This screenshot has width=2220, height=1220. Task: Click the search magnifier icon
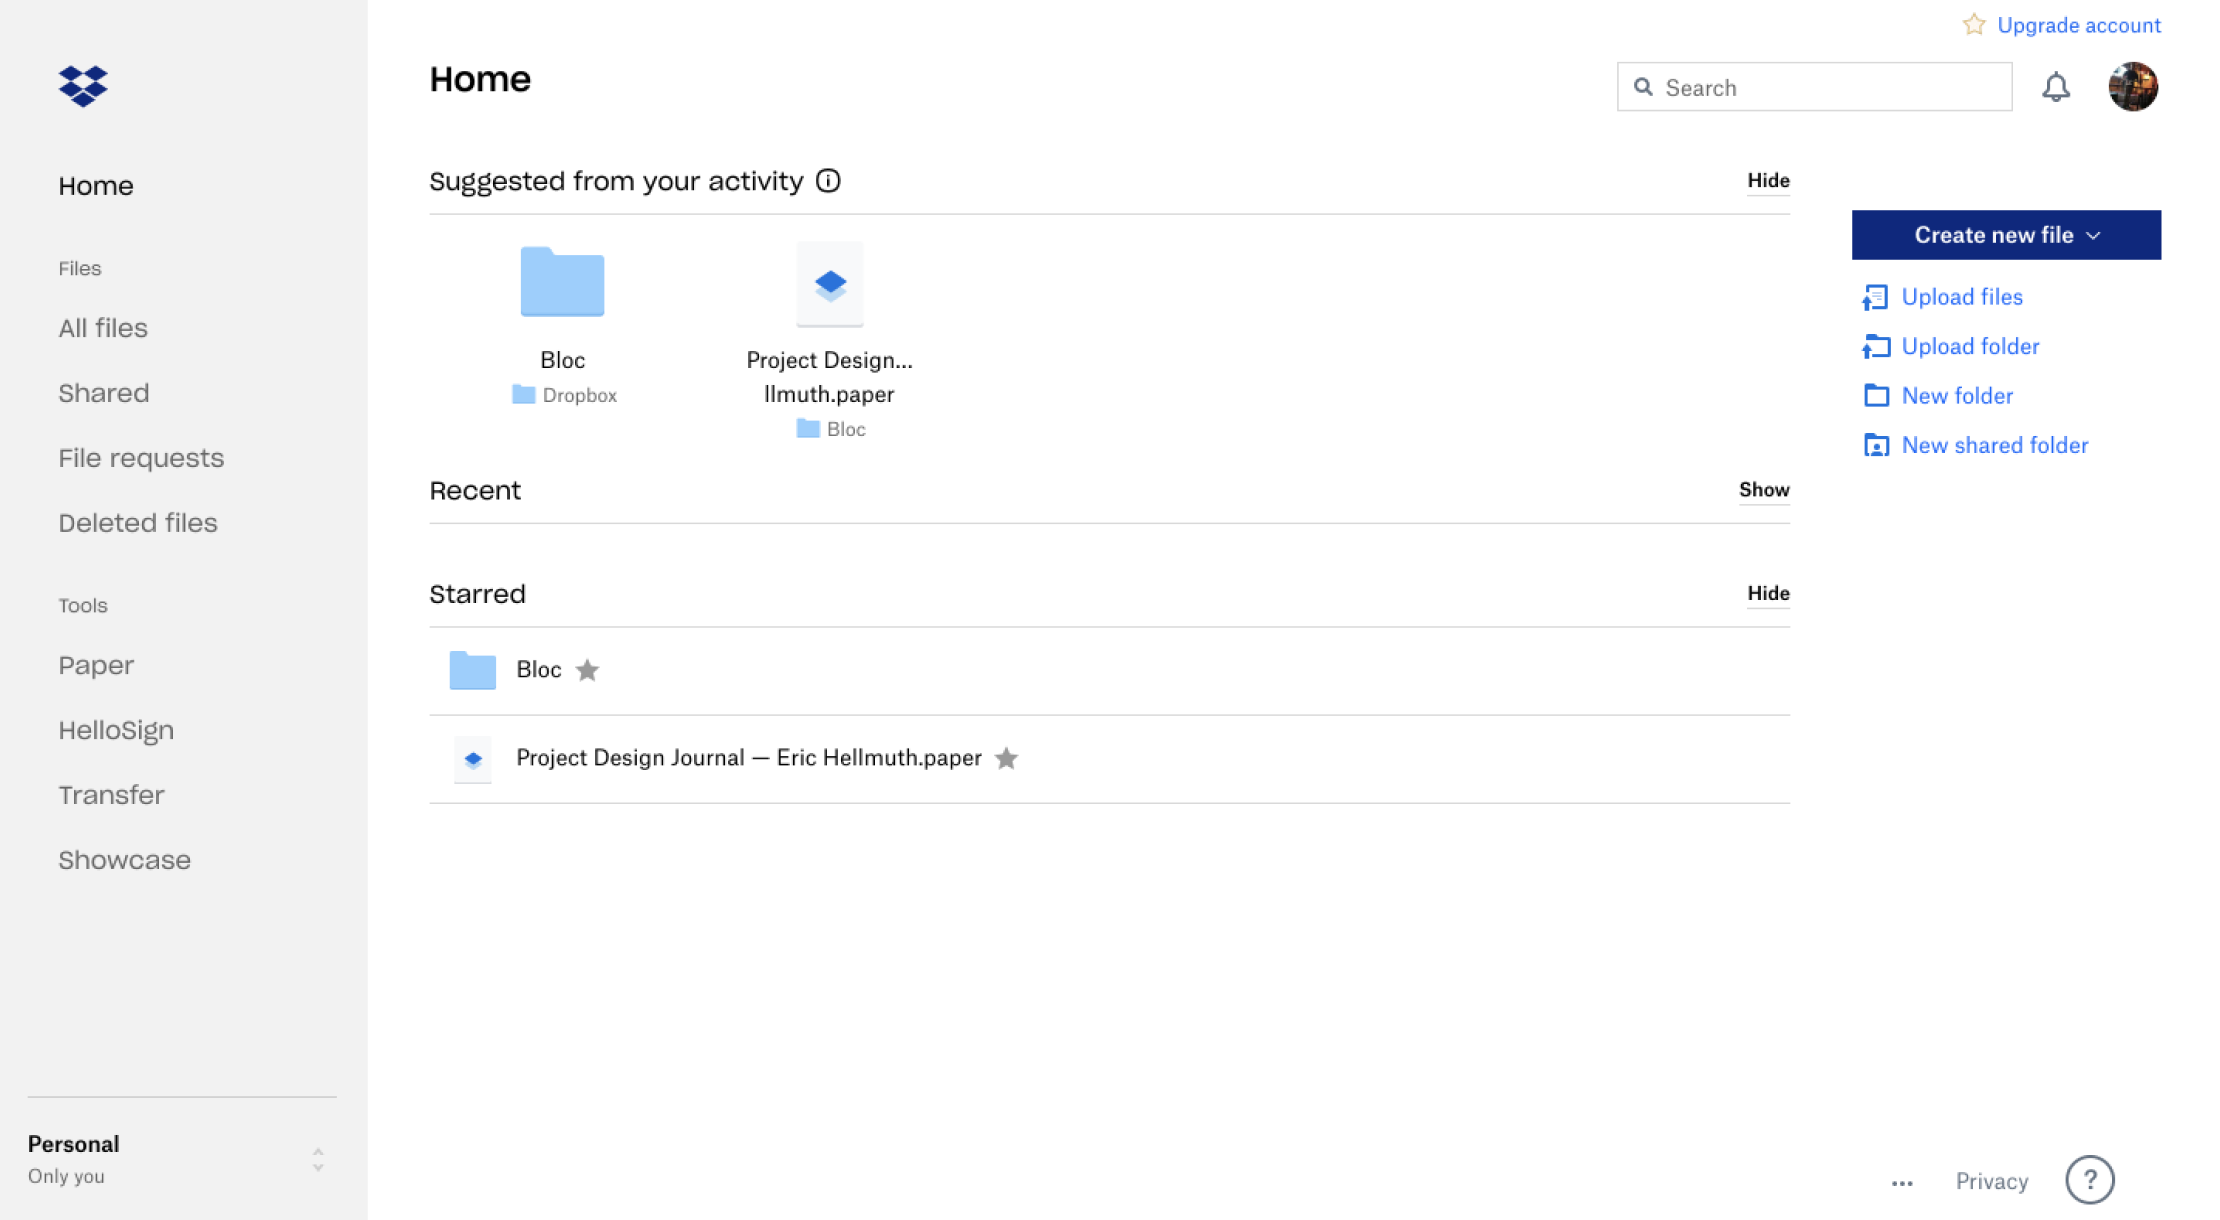coord(1643,87)
